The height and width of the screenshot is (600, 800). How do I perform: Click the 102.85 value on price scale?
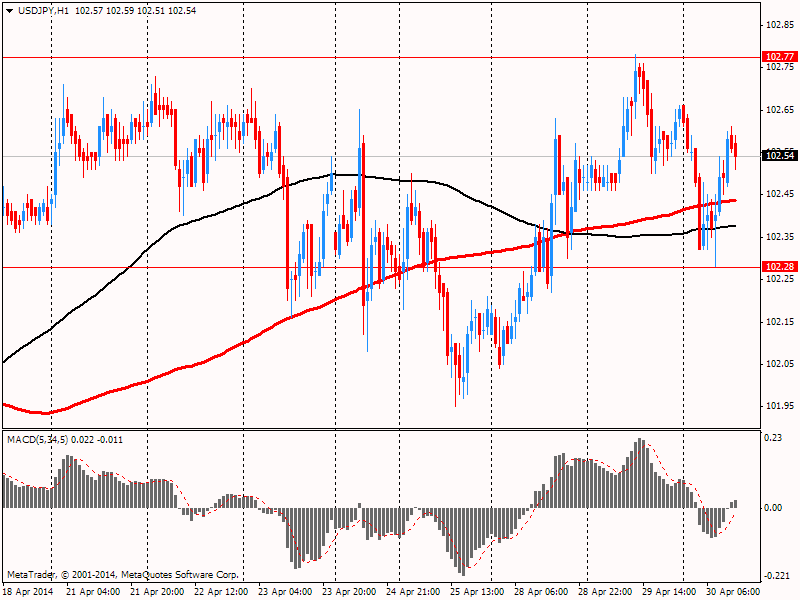(x=780, y=25)
